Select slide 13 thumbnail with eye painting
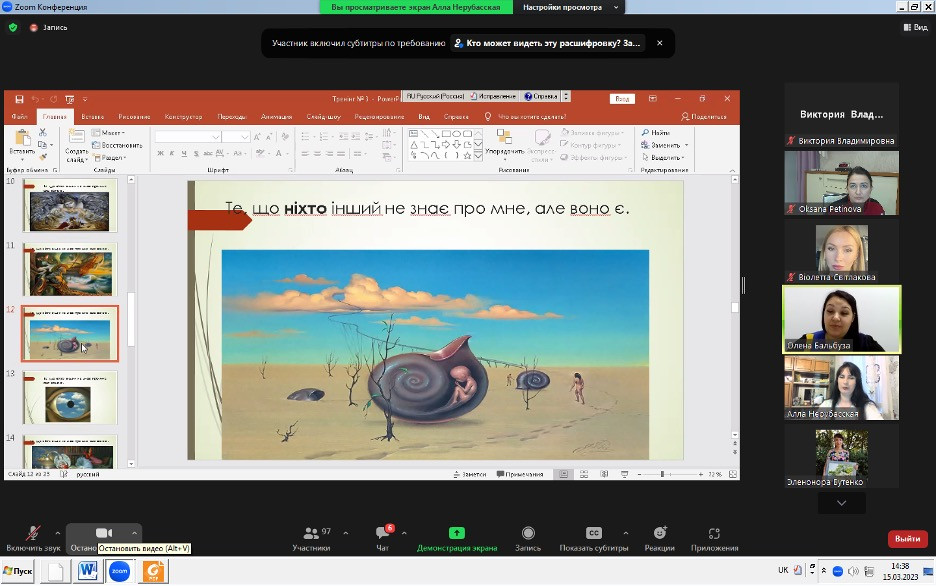 70,397
